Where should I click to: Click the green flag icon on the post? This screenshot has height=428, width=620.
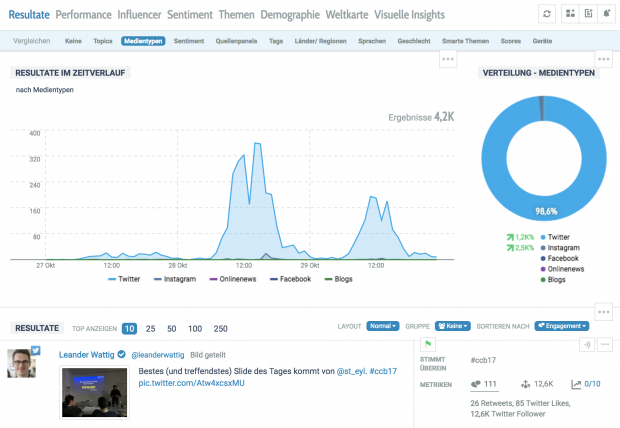click(428, 344)
